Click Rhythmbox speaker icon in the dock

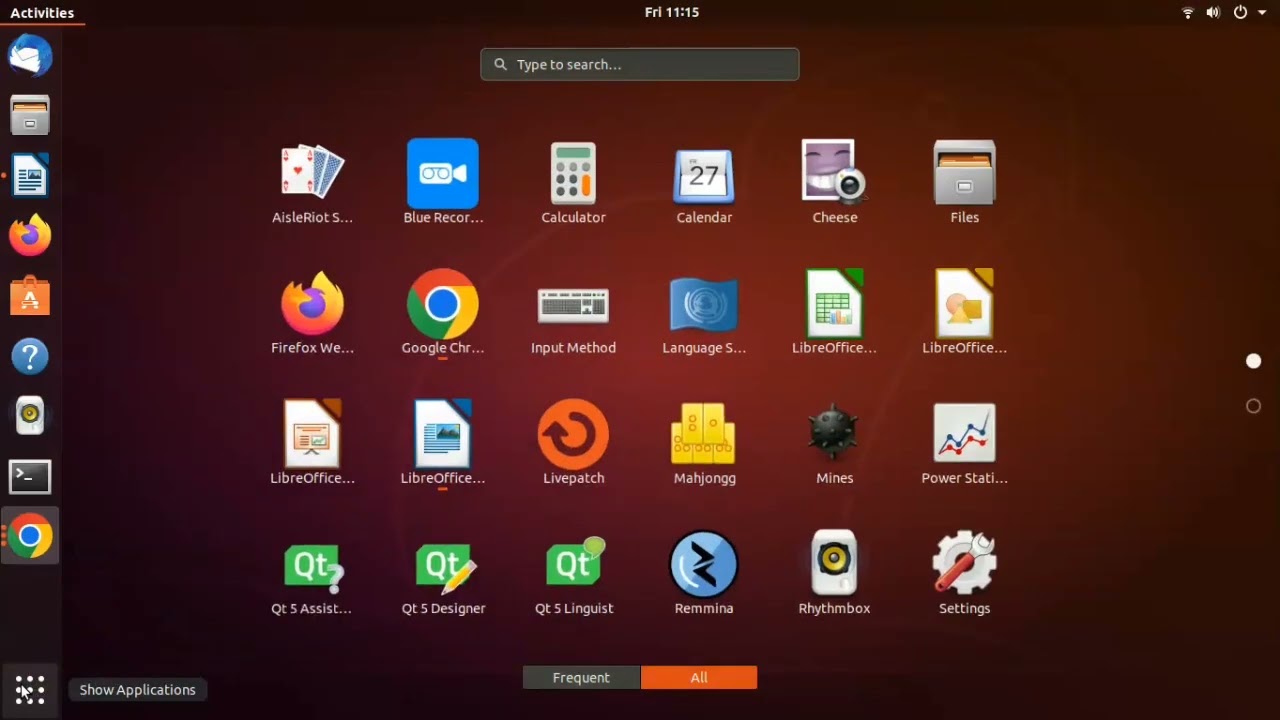coord(30,416)
